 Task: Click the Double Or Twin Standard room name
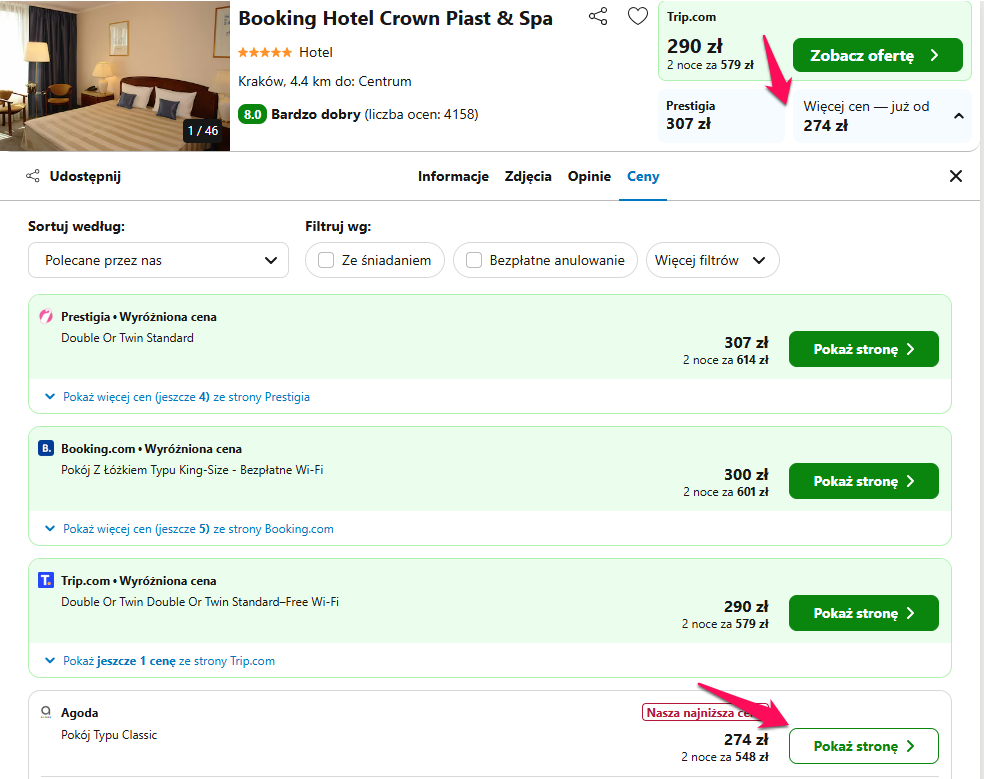pos(127,338)
